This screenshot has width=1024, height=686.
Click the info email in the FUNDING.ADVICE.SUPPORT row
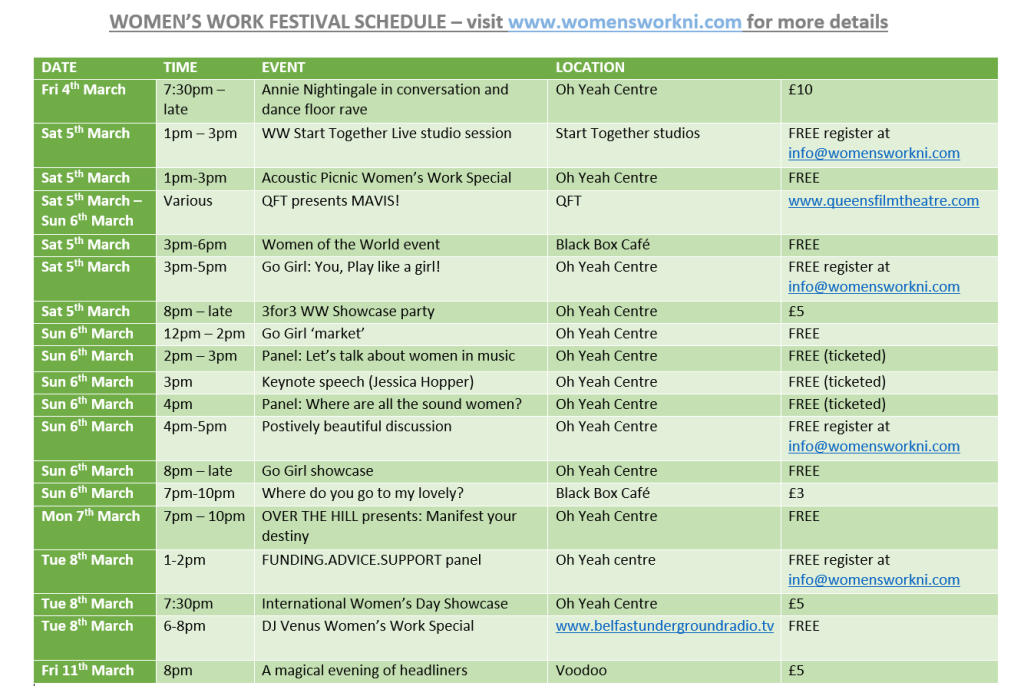[x=874, y=580]
